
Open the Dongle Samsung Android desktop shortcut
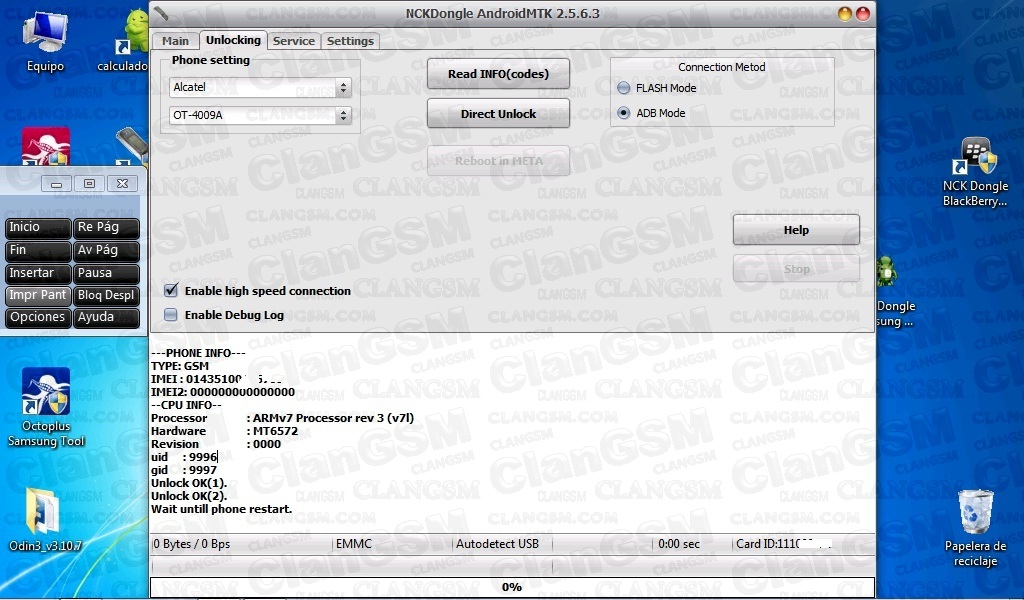(x=894, y=291)
